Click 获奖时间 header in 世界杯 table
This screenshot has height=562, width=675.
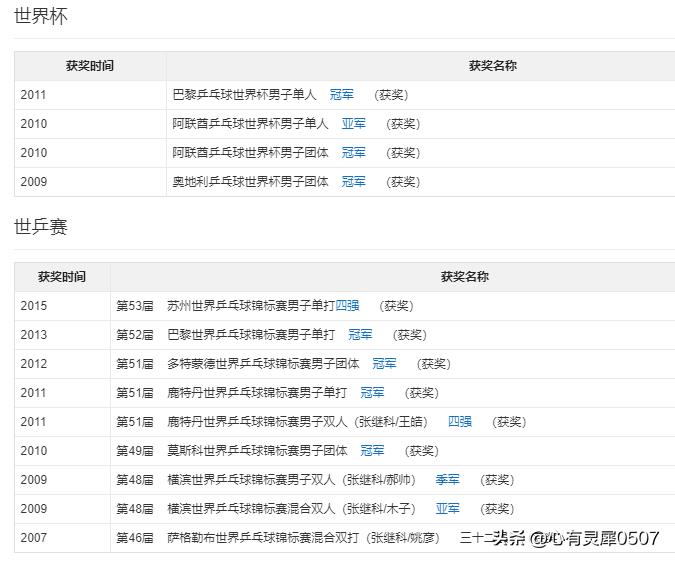[x=90, y=66]
